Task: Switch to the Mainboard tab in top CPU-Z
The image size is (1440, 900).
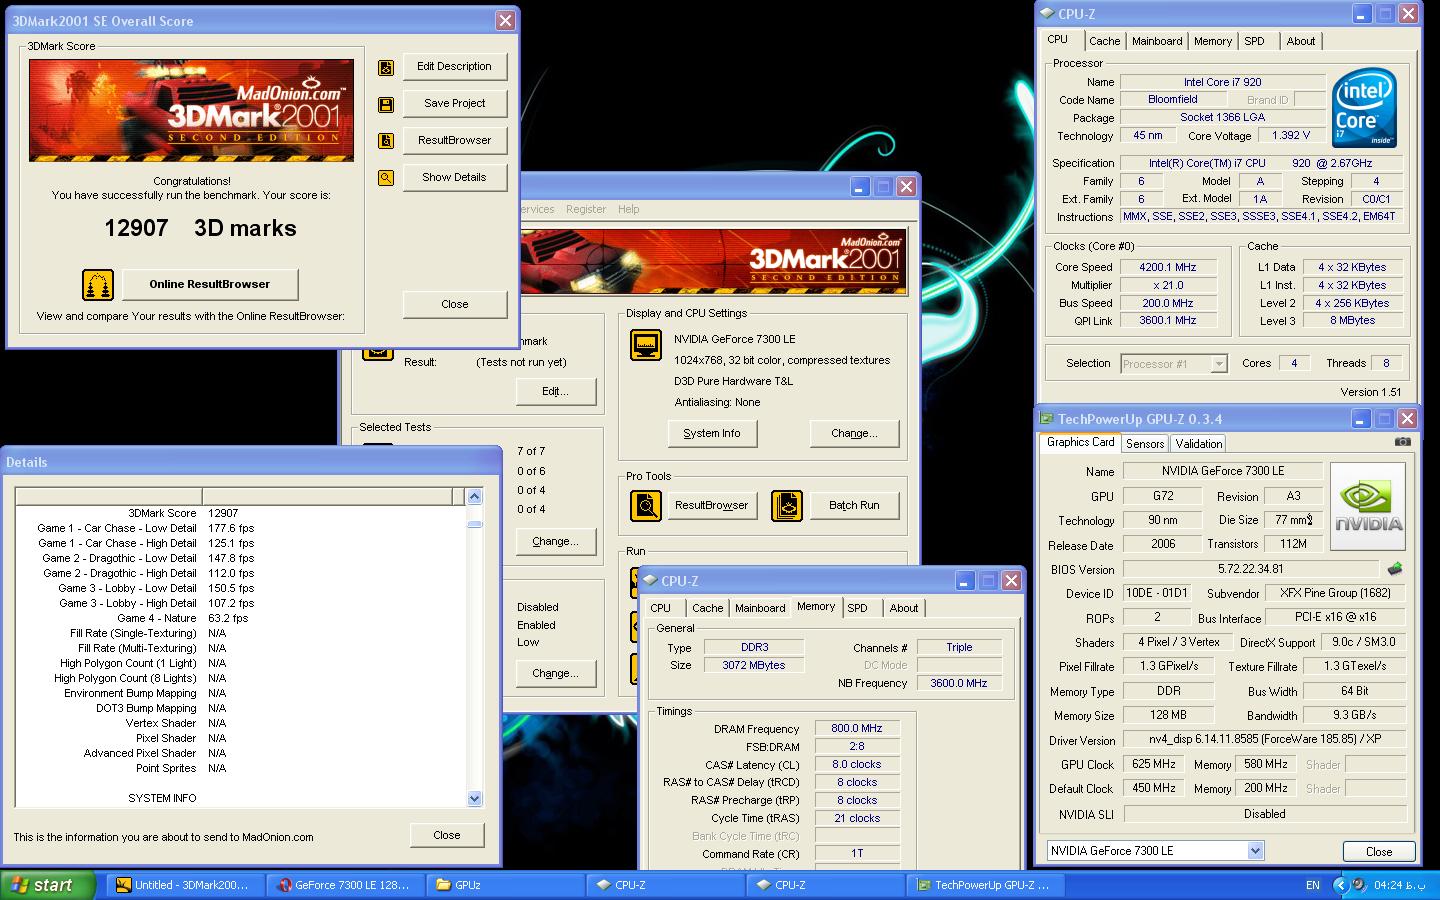Action: pos(1157,41)
